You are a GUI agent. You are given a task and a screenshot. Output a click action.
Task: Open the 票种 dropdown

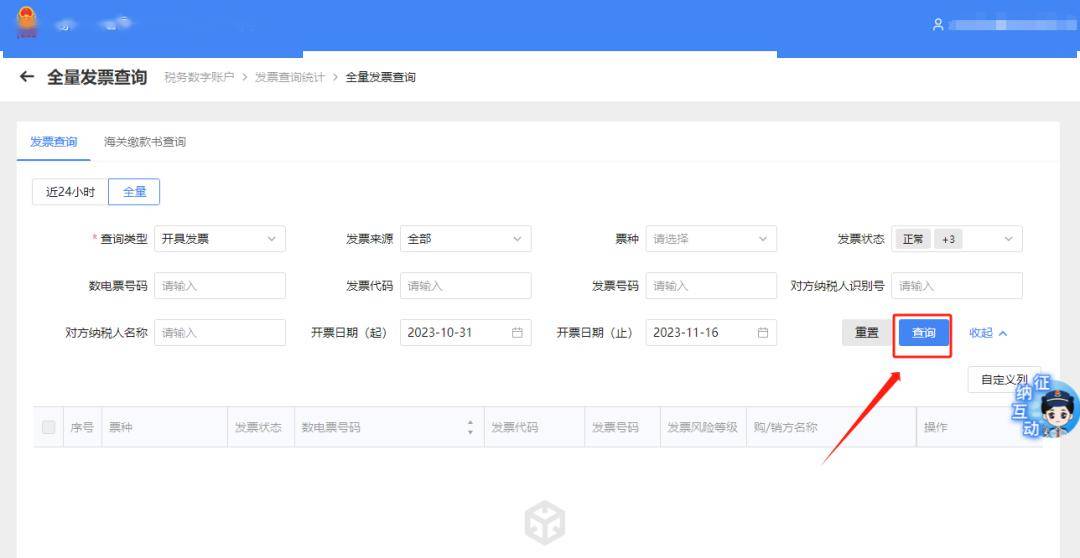[x=711, y=239]
